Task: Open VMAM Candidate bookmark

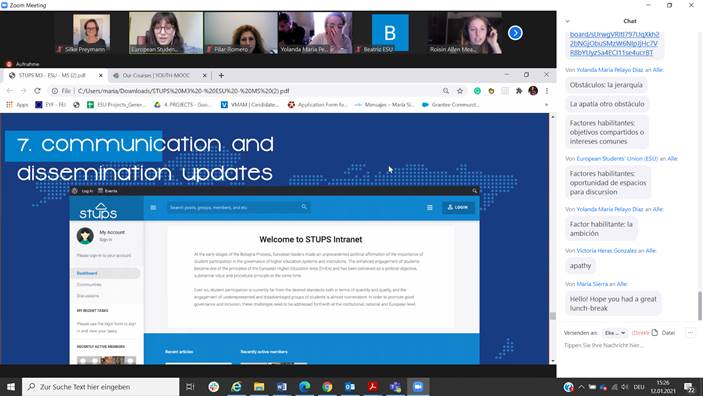Action: tap(250, 104)
